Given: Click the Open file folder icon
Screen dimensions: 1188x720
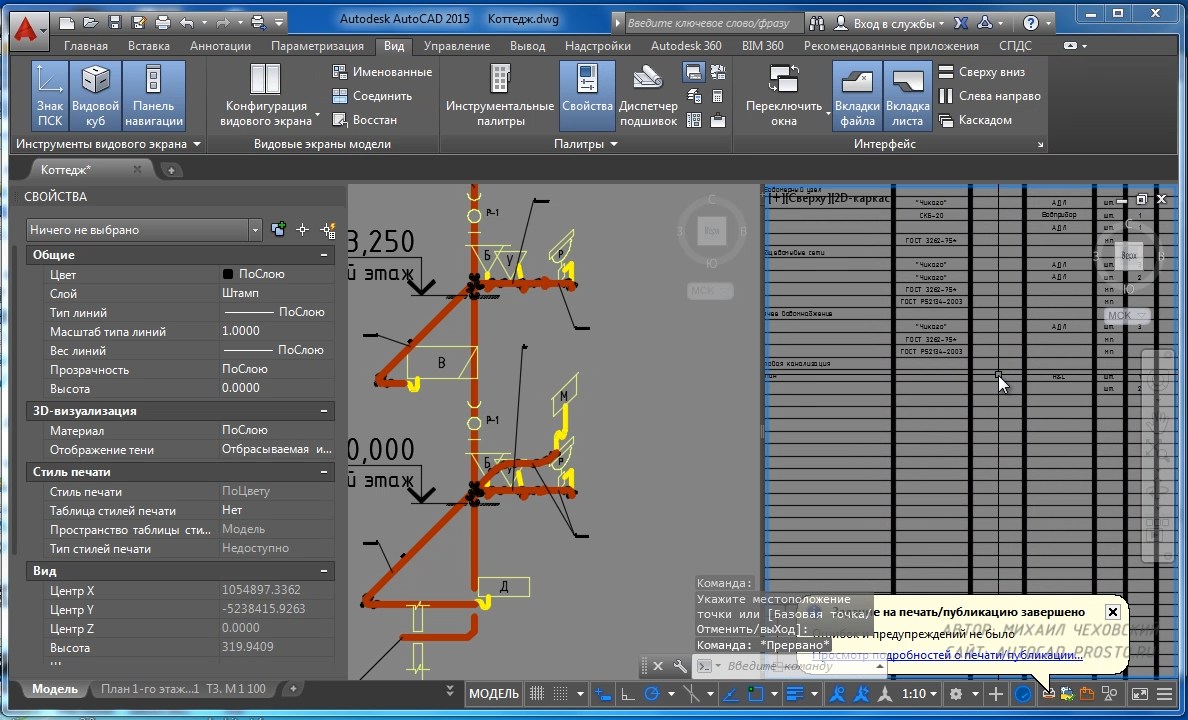Looking at the screenshot, I should tap(91, 22).
